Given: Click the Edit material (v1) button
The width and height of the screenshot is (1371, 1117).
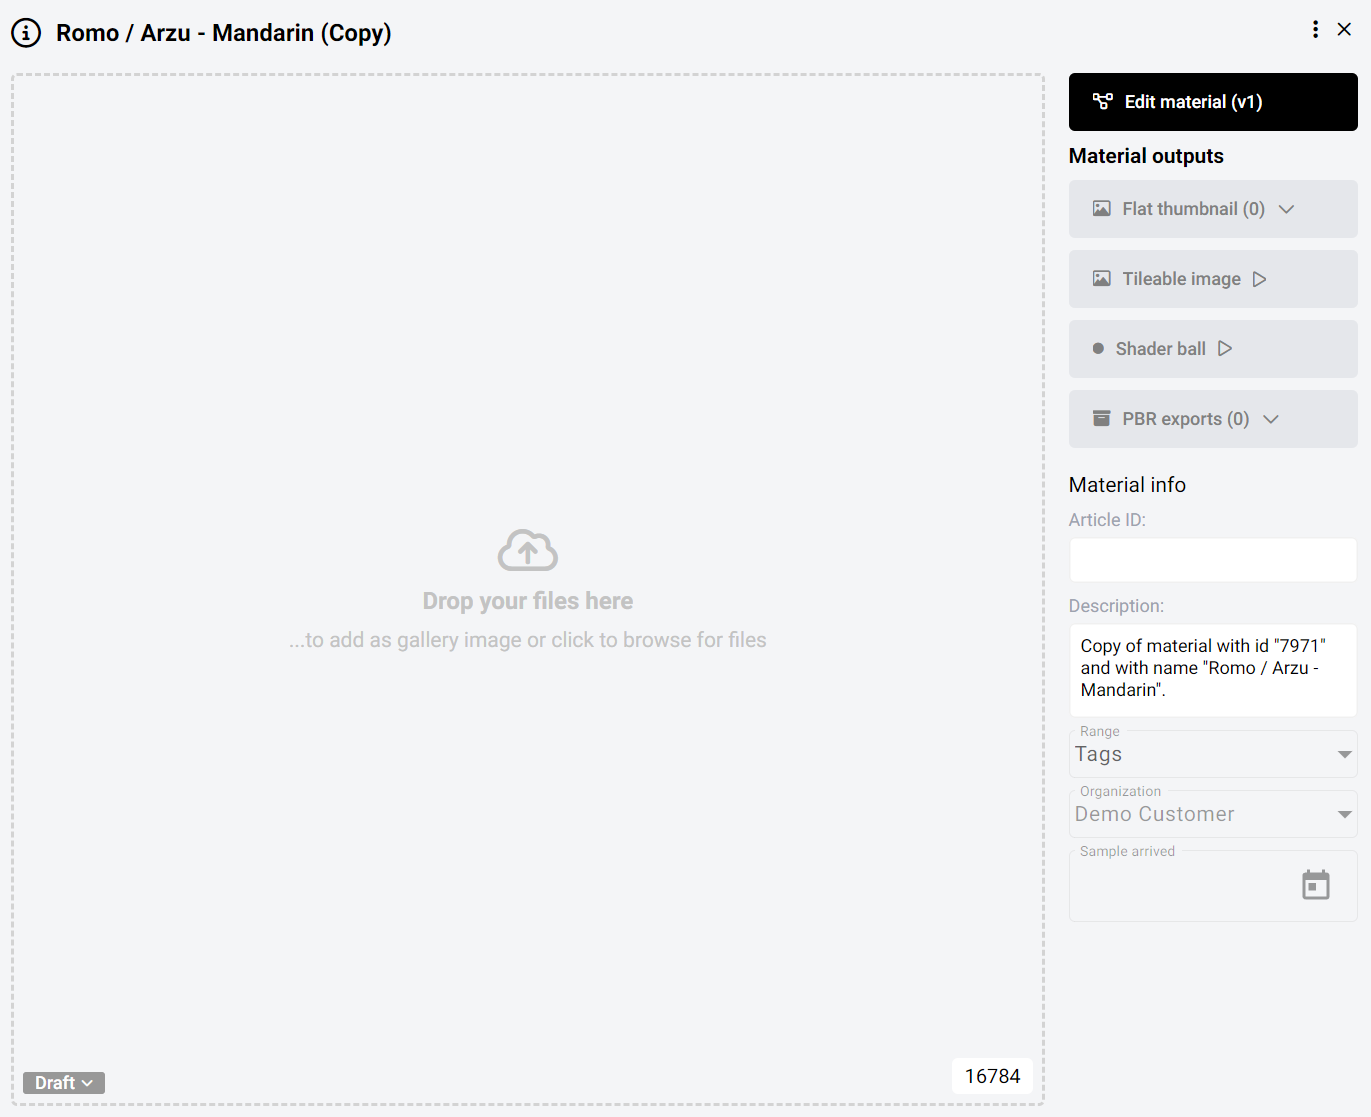Looking at the screenshot, I should tap(1212, 102).
